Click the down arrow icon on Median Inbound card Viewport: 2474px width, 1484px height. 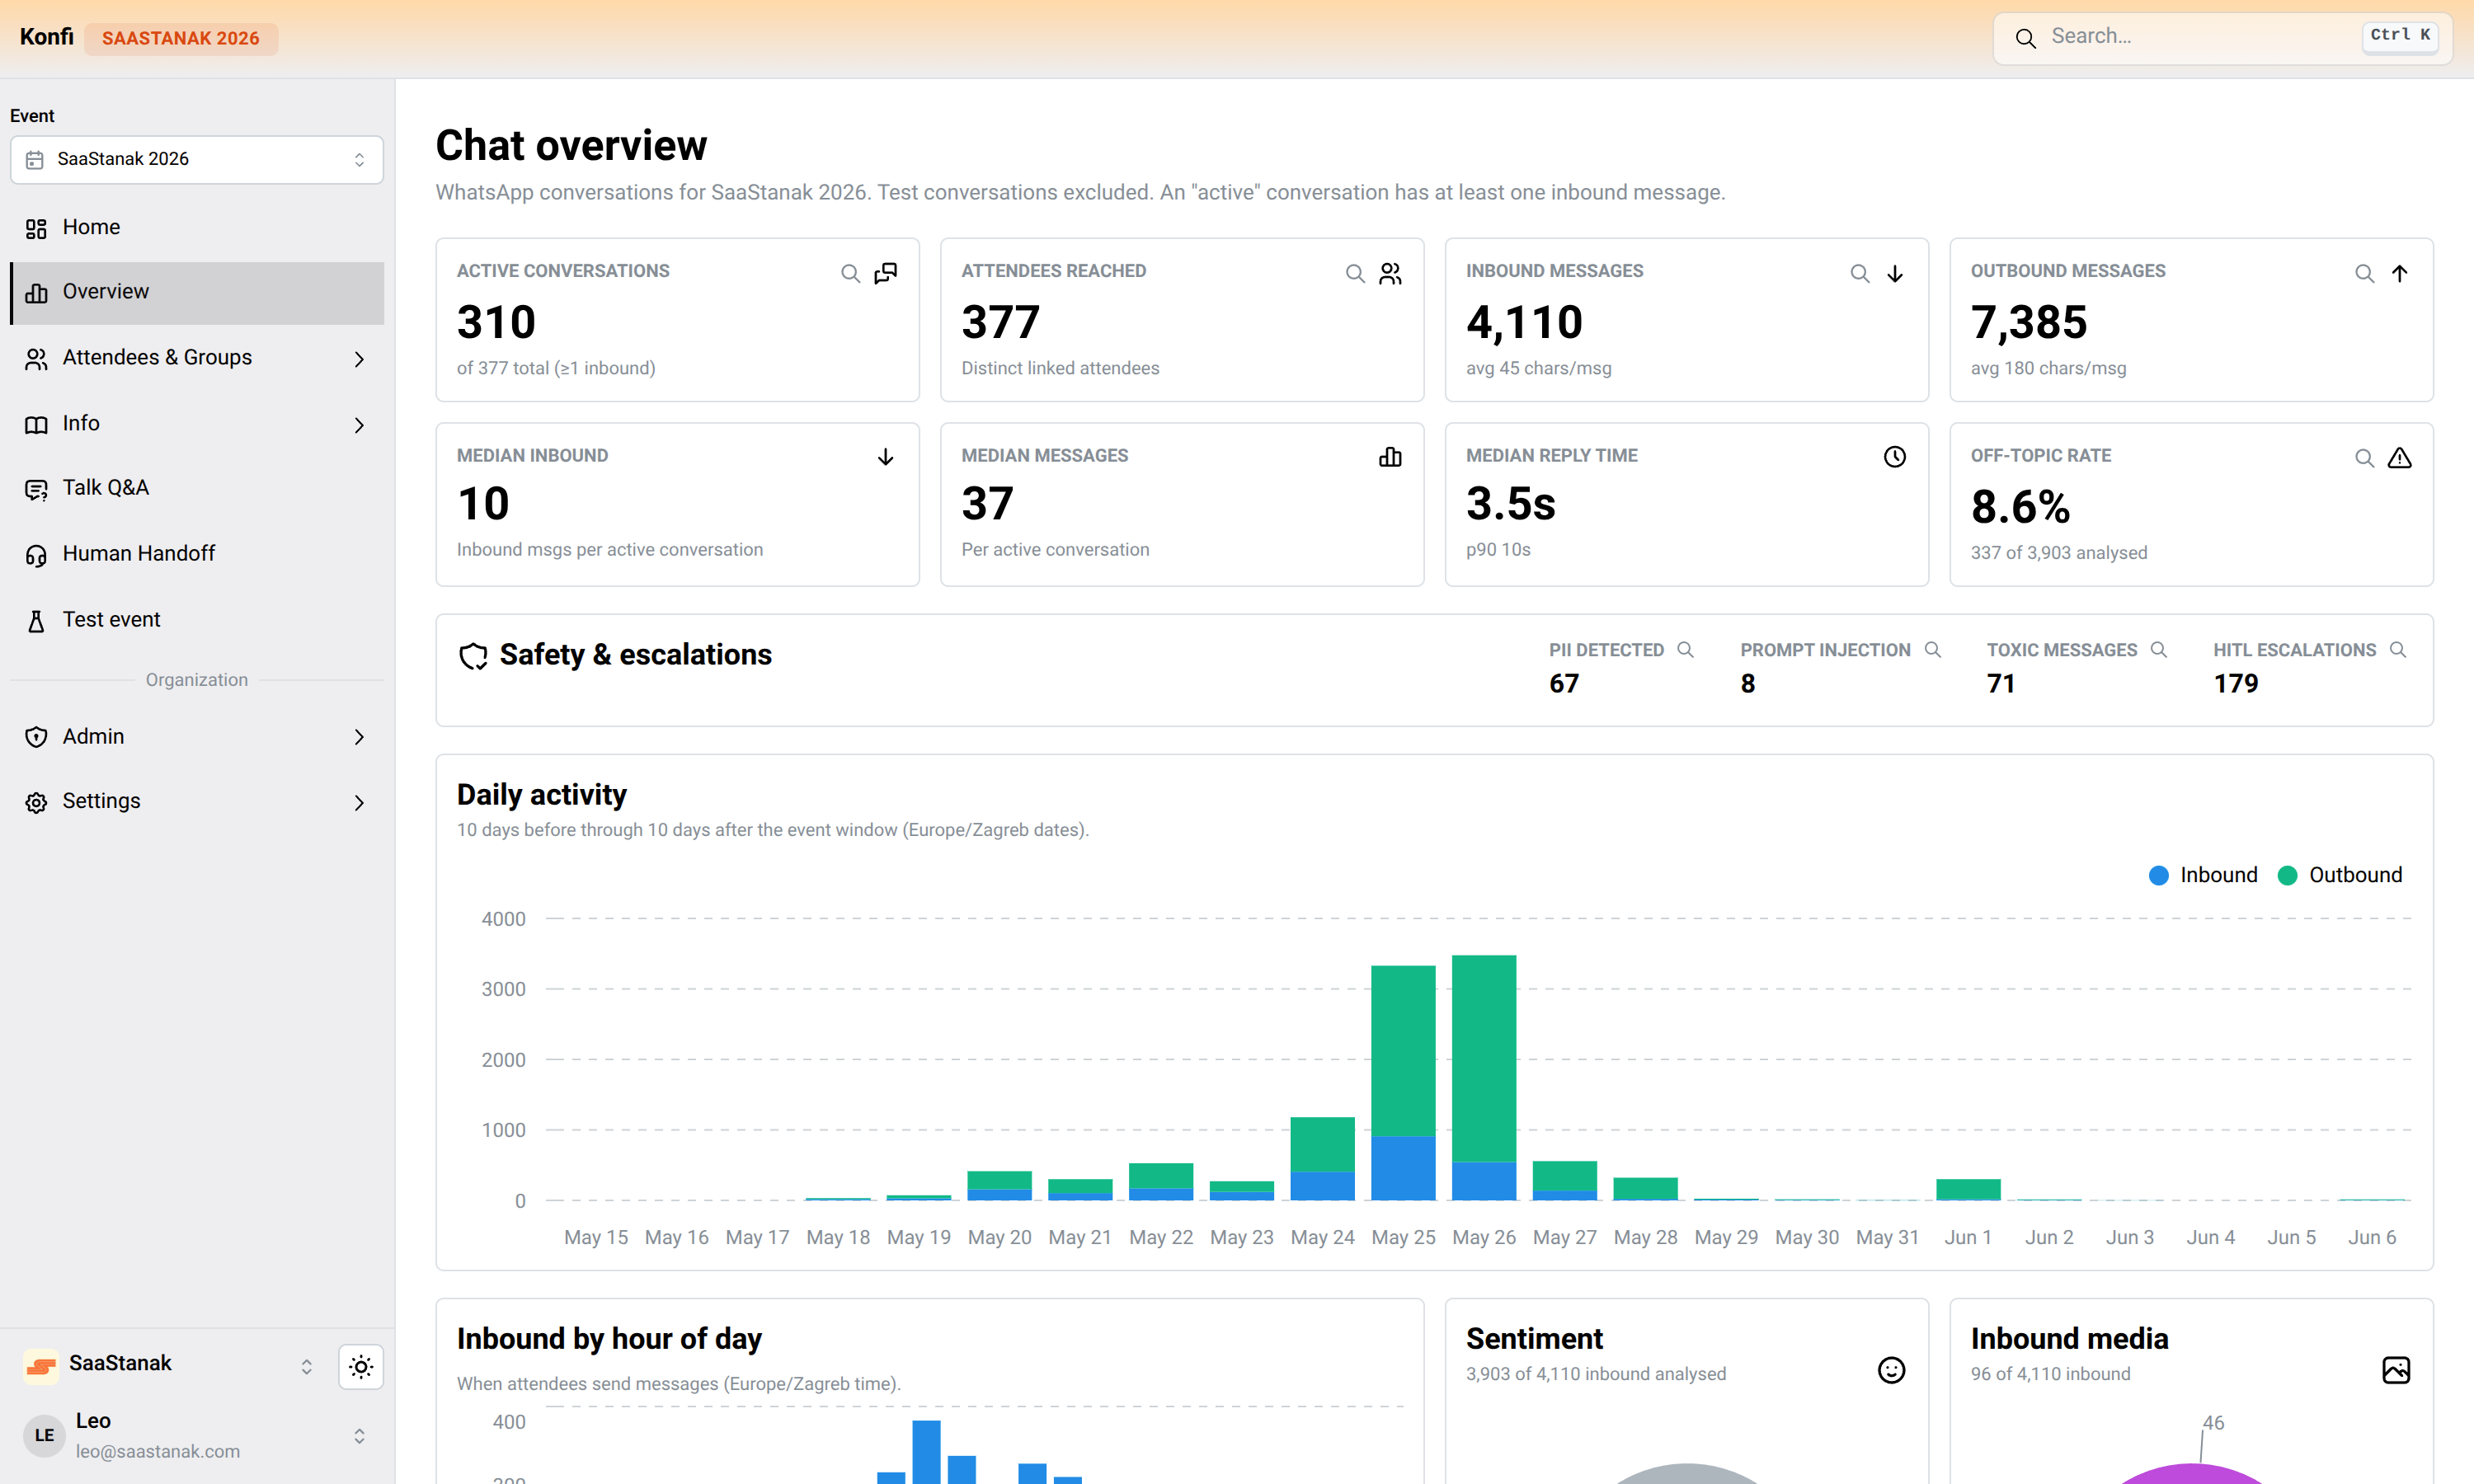tap(886, 457)
